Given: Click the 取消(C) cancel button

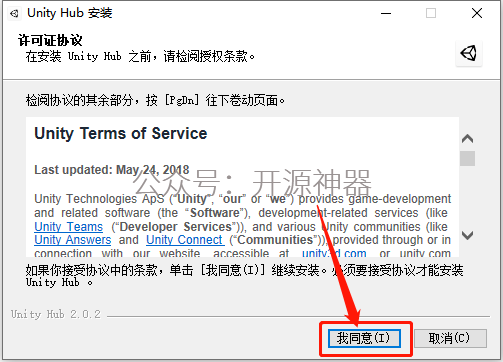Looking at the screenshot, I should point(450,338).
